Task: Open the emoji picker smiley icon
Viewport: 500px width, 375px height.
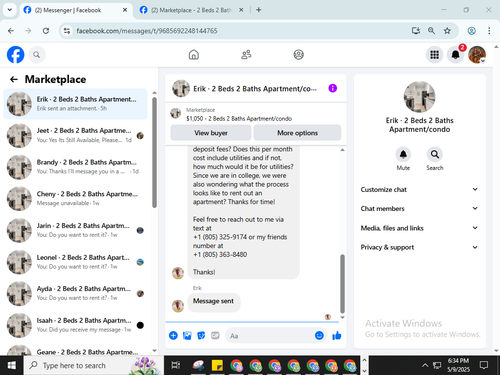Action: click(319, 335)
